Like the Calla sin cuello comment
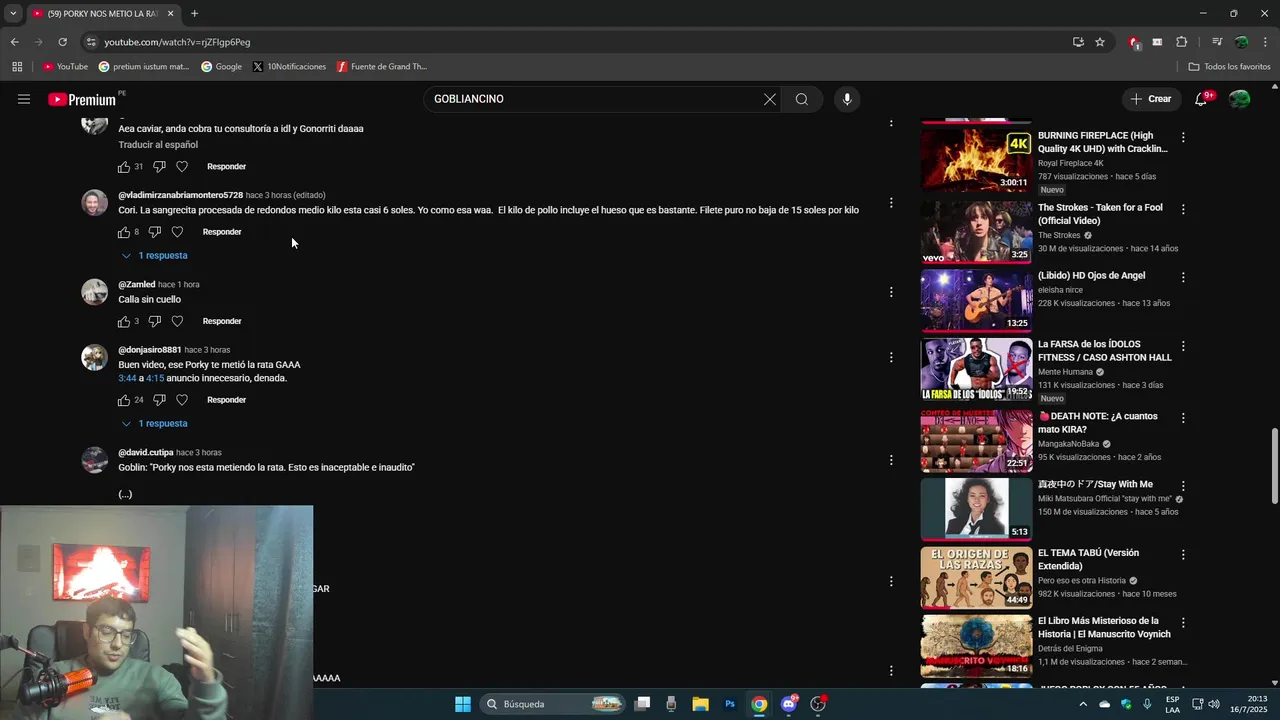Image resolution: width=1280 pixels, height=720 pixels. coord(124,322)
